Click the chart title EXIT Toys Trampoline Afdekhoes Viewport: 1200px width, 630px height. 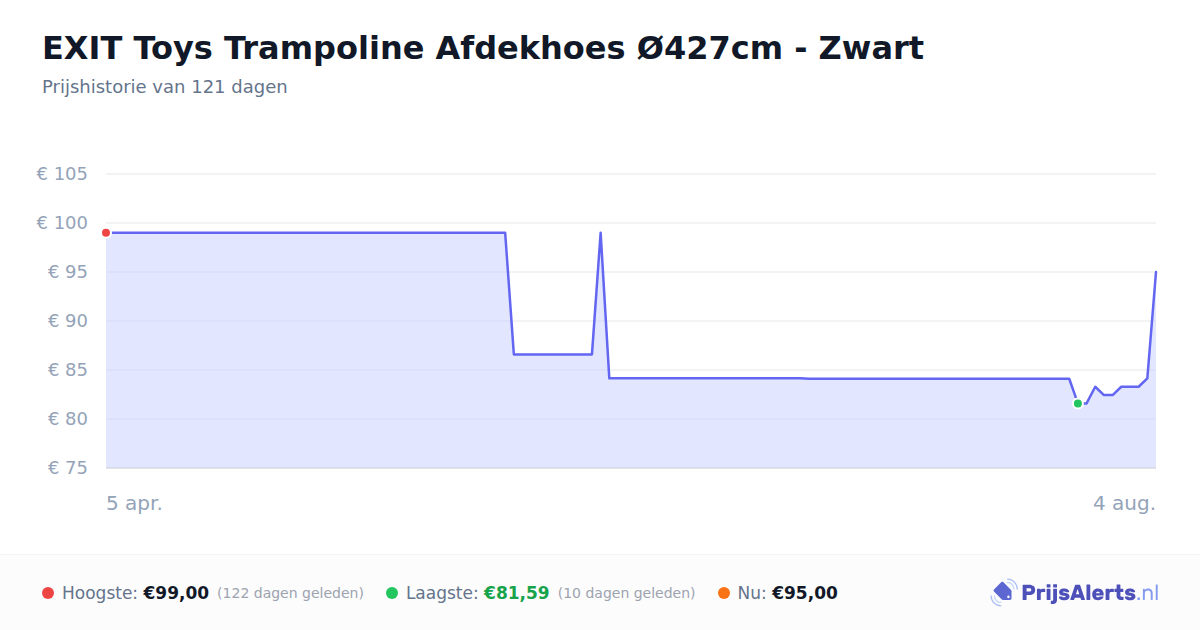point(483,47)
